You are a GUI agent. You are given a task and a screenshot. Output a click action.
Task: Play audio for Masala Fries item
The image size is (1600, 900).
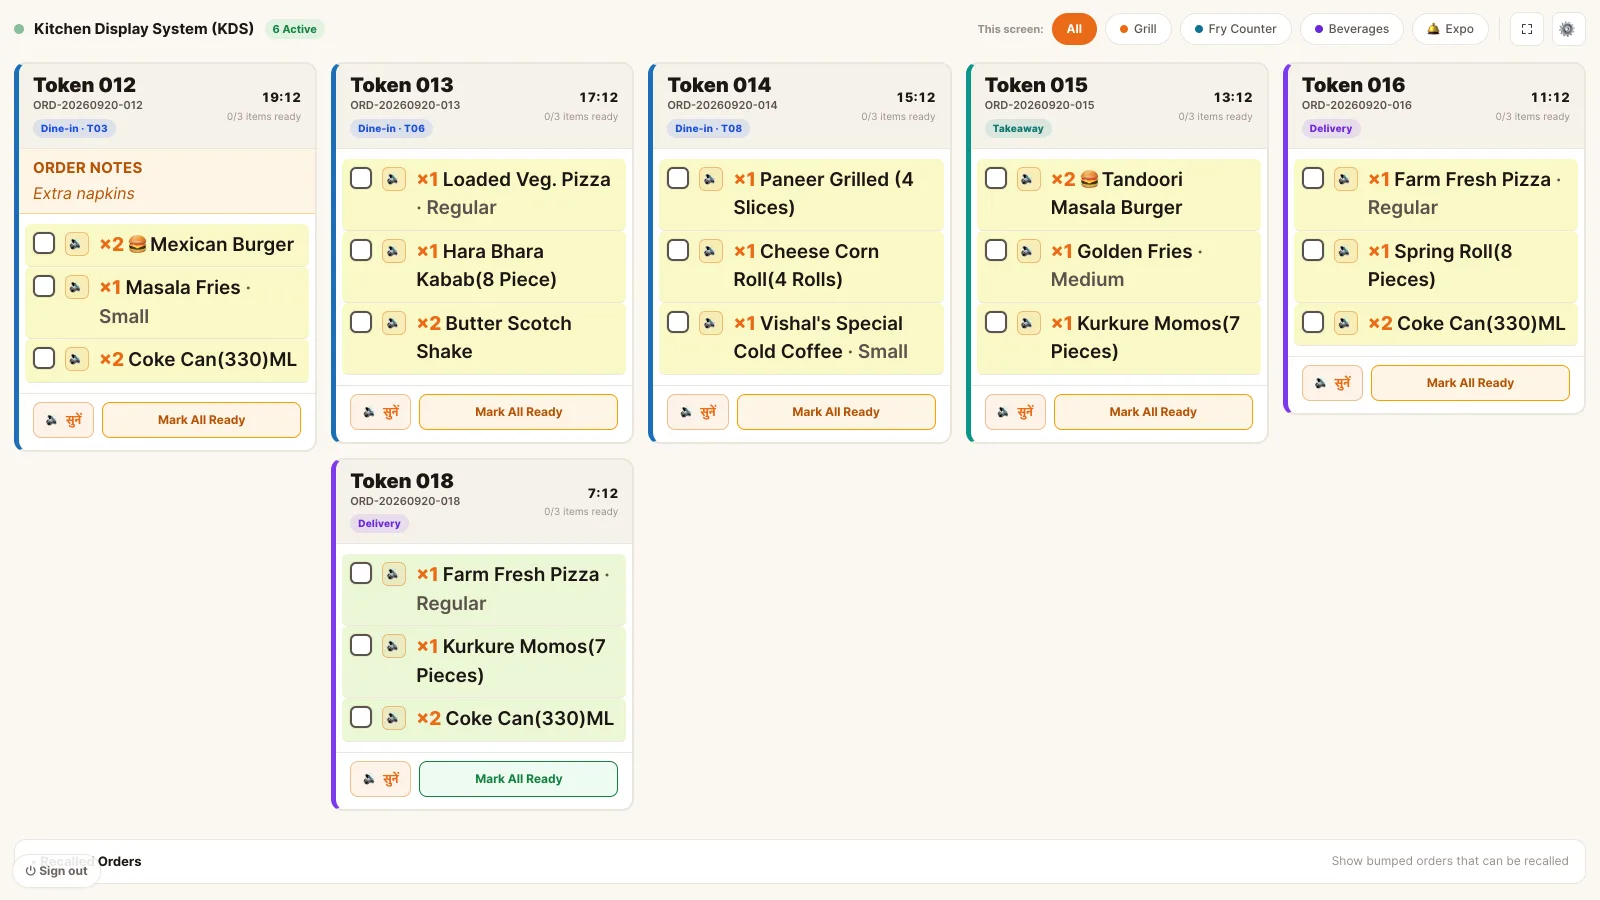click(76, 287)
